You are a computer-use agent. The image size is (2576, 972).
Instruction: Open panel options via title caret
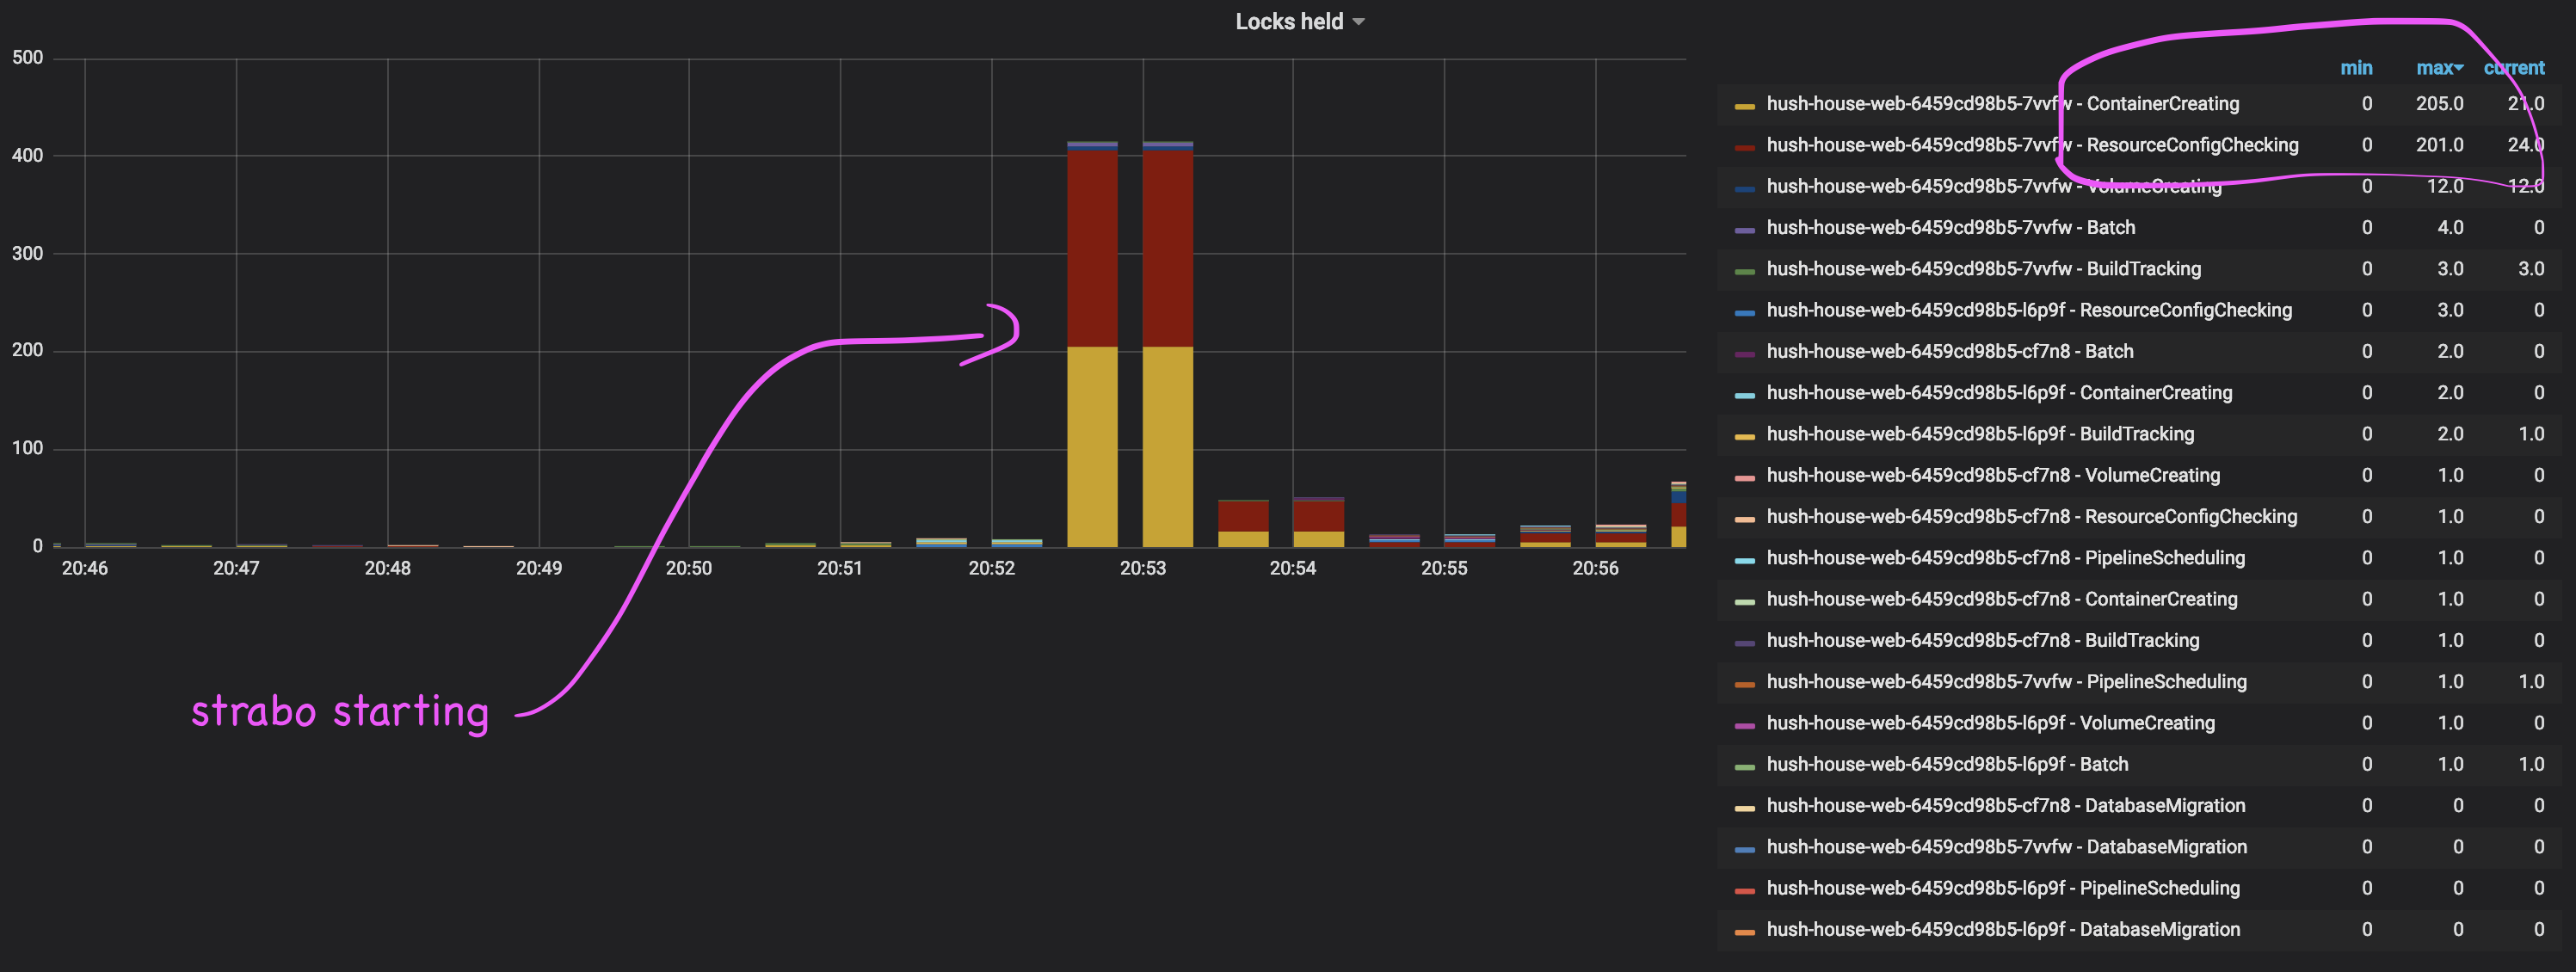pyautogui.click(x=1358, y=21)
